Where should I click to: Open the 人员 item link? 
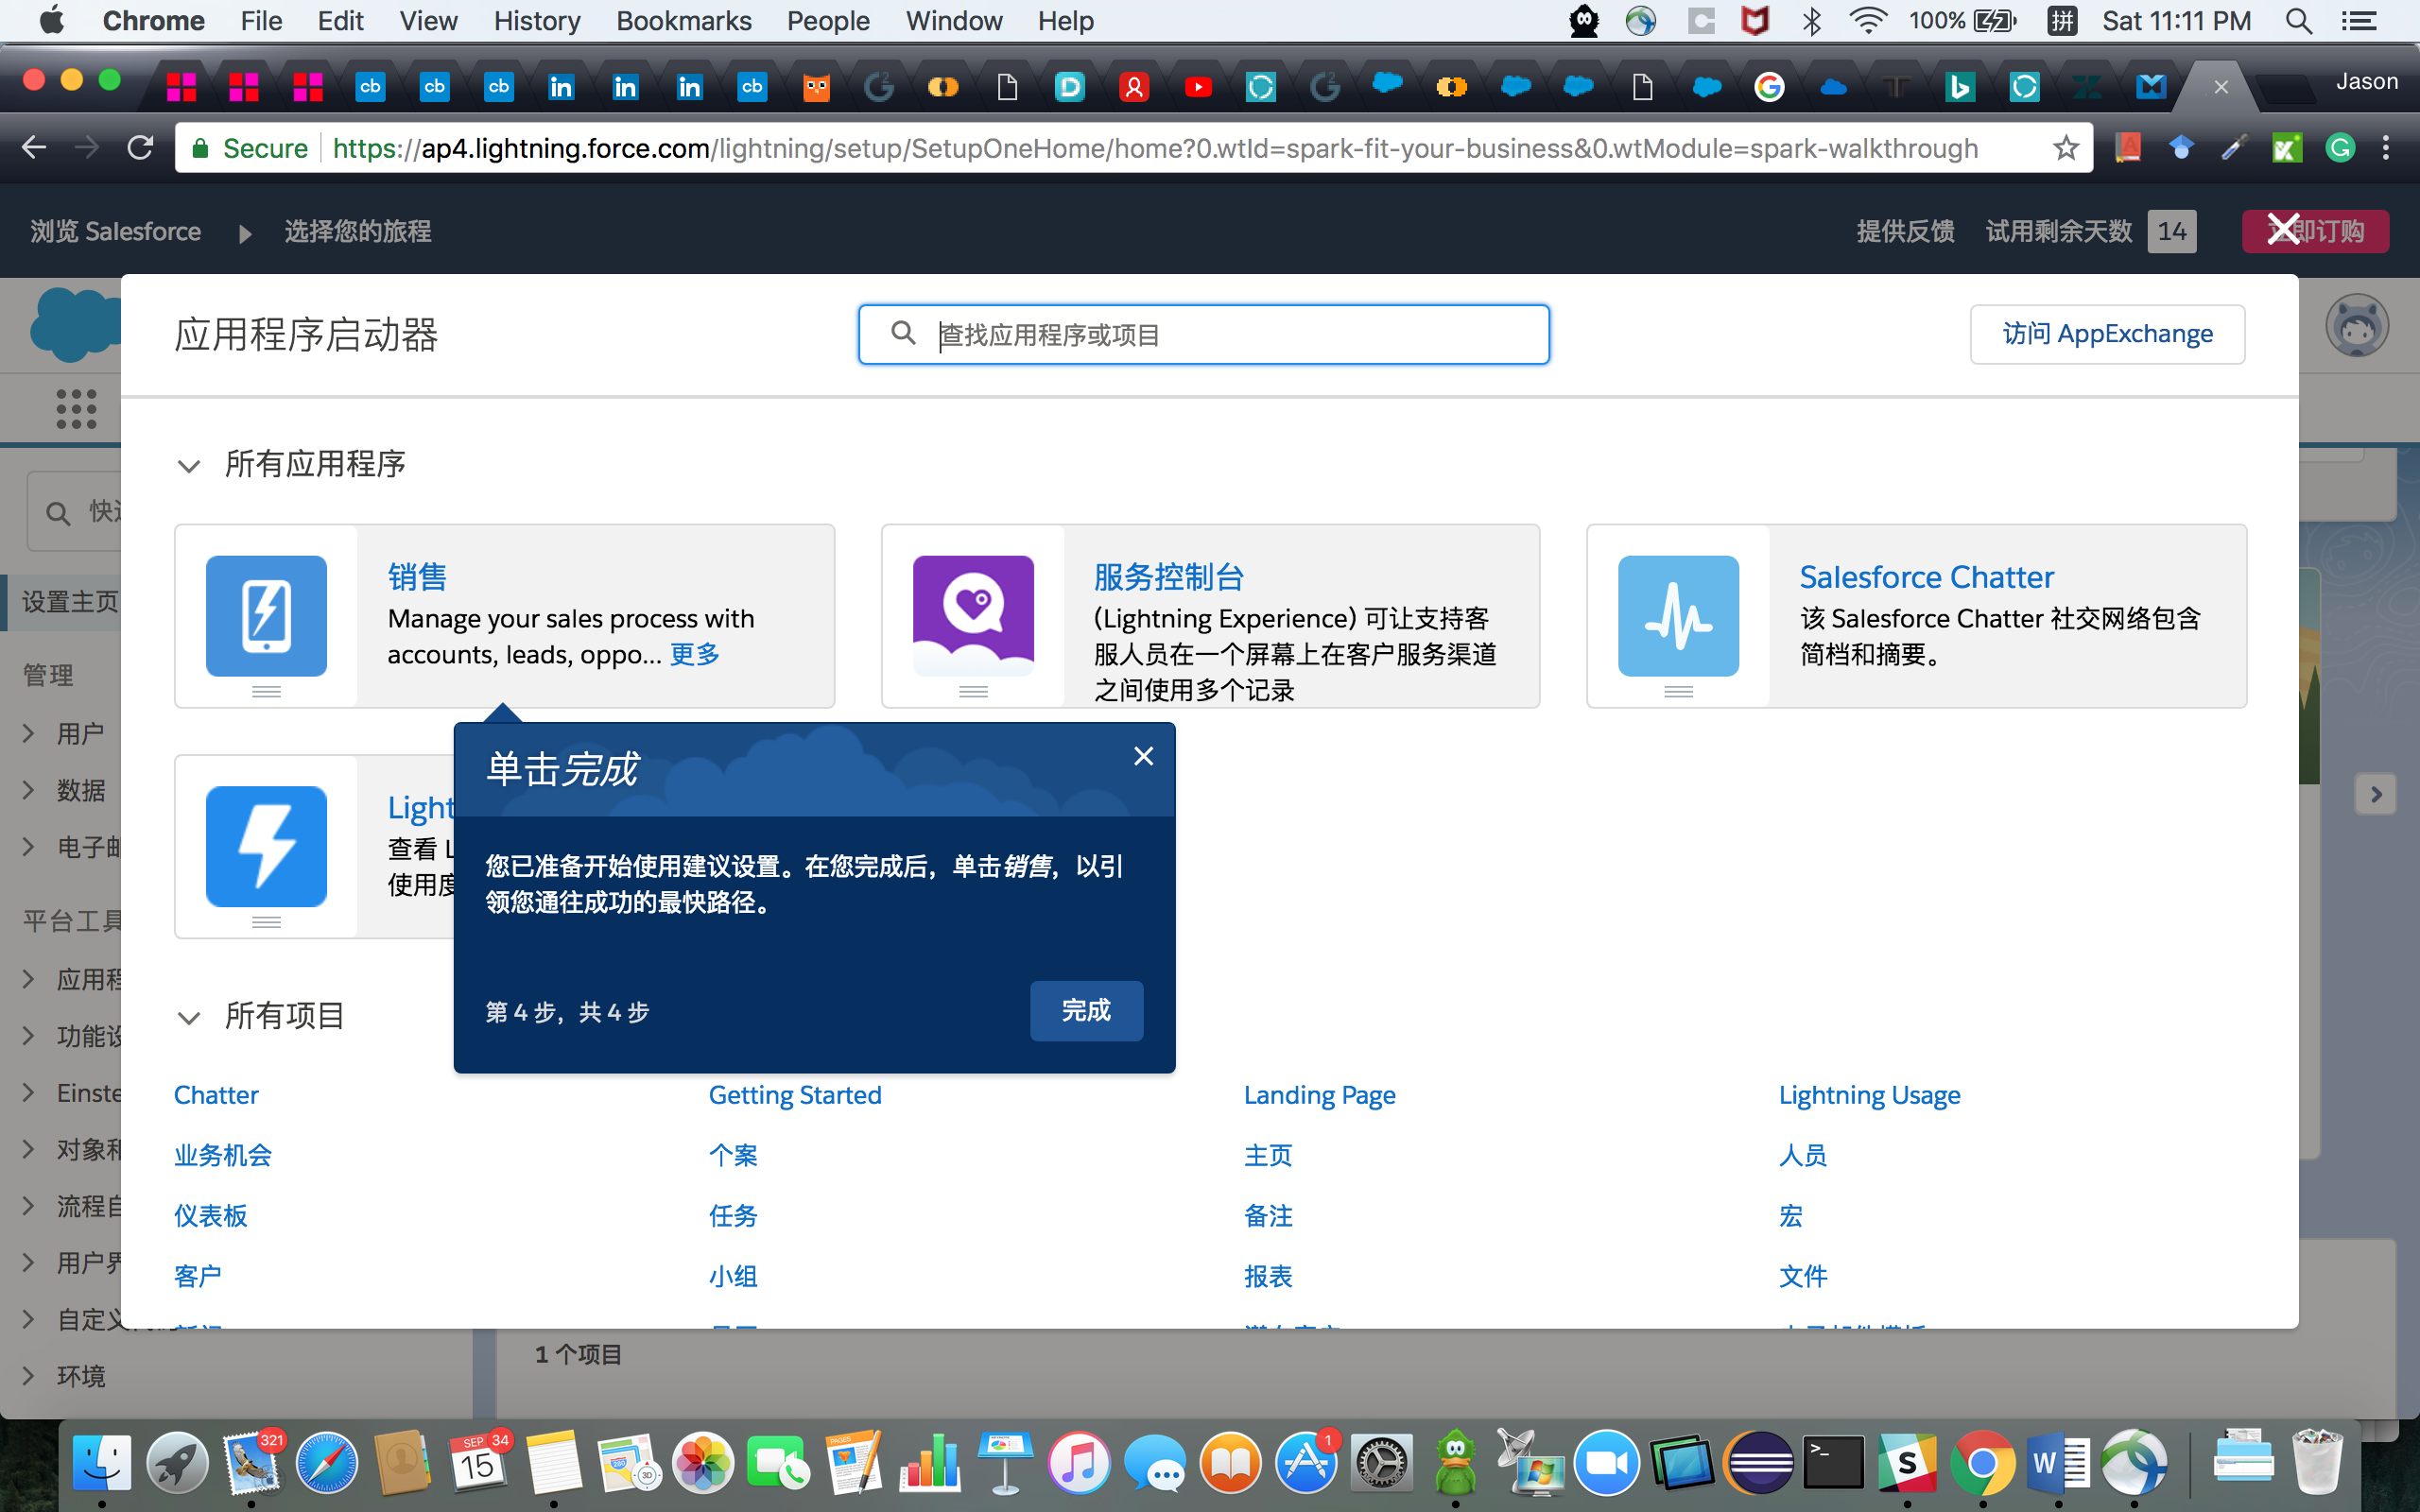(1803, 1155)
